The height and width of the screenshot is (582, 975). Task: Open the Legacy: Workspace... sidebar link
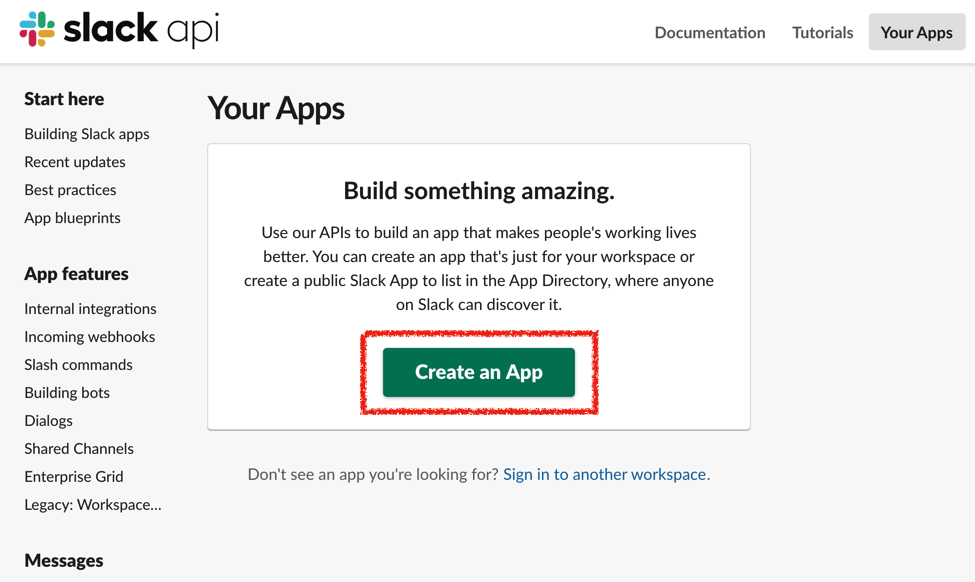(x=93, y=504)
